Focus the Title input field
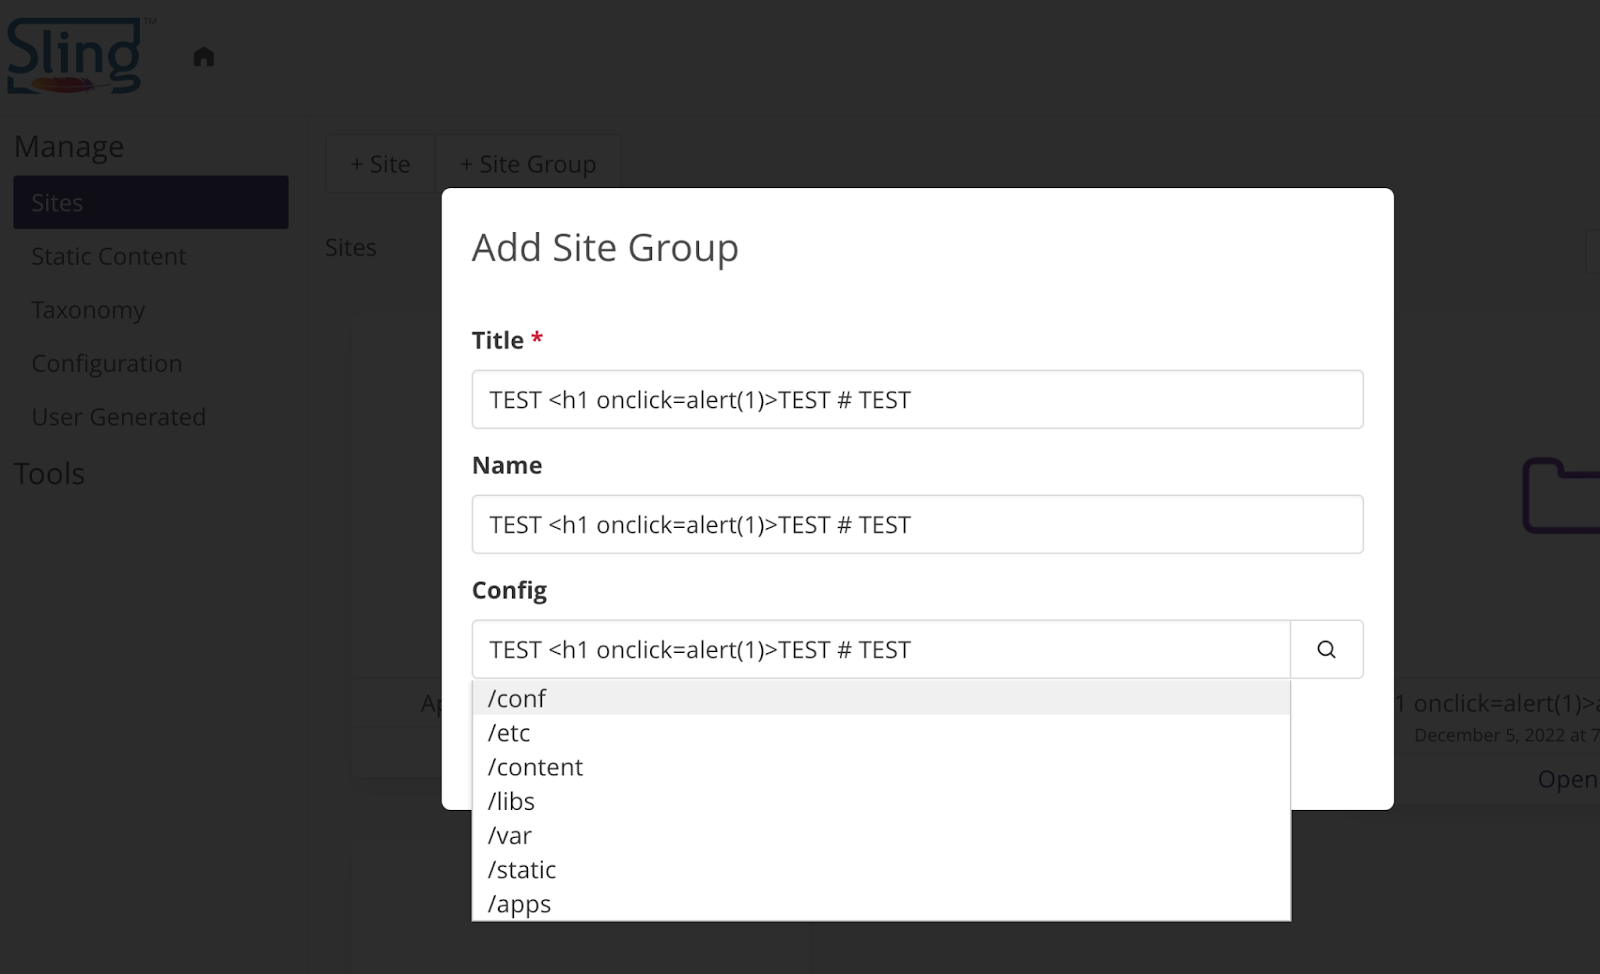Image resolution: width=1600 pixels, height=974 pixels. (x=917, y=399)
